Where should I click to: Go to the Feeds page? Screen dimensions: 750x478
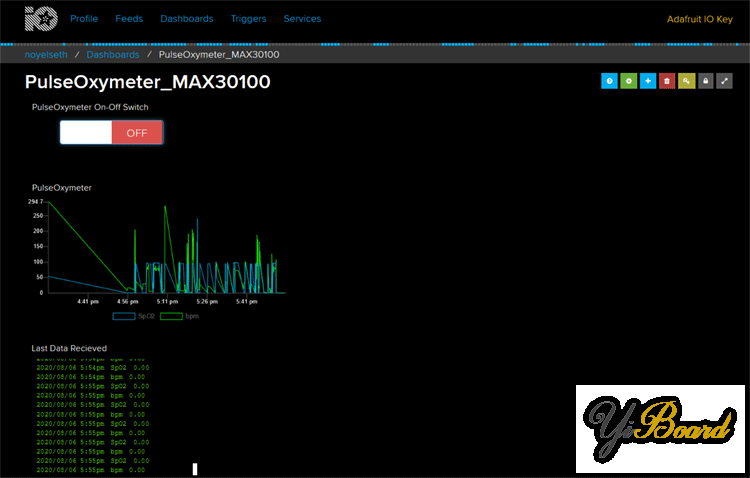[129, 19]
